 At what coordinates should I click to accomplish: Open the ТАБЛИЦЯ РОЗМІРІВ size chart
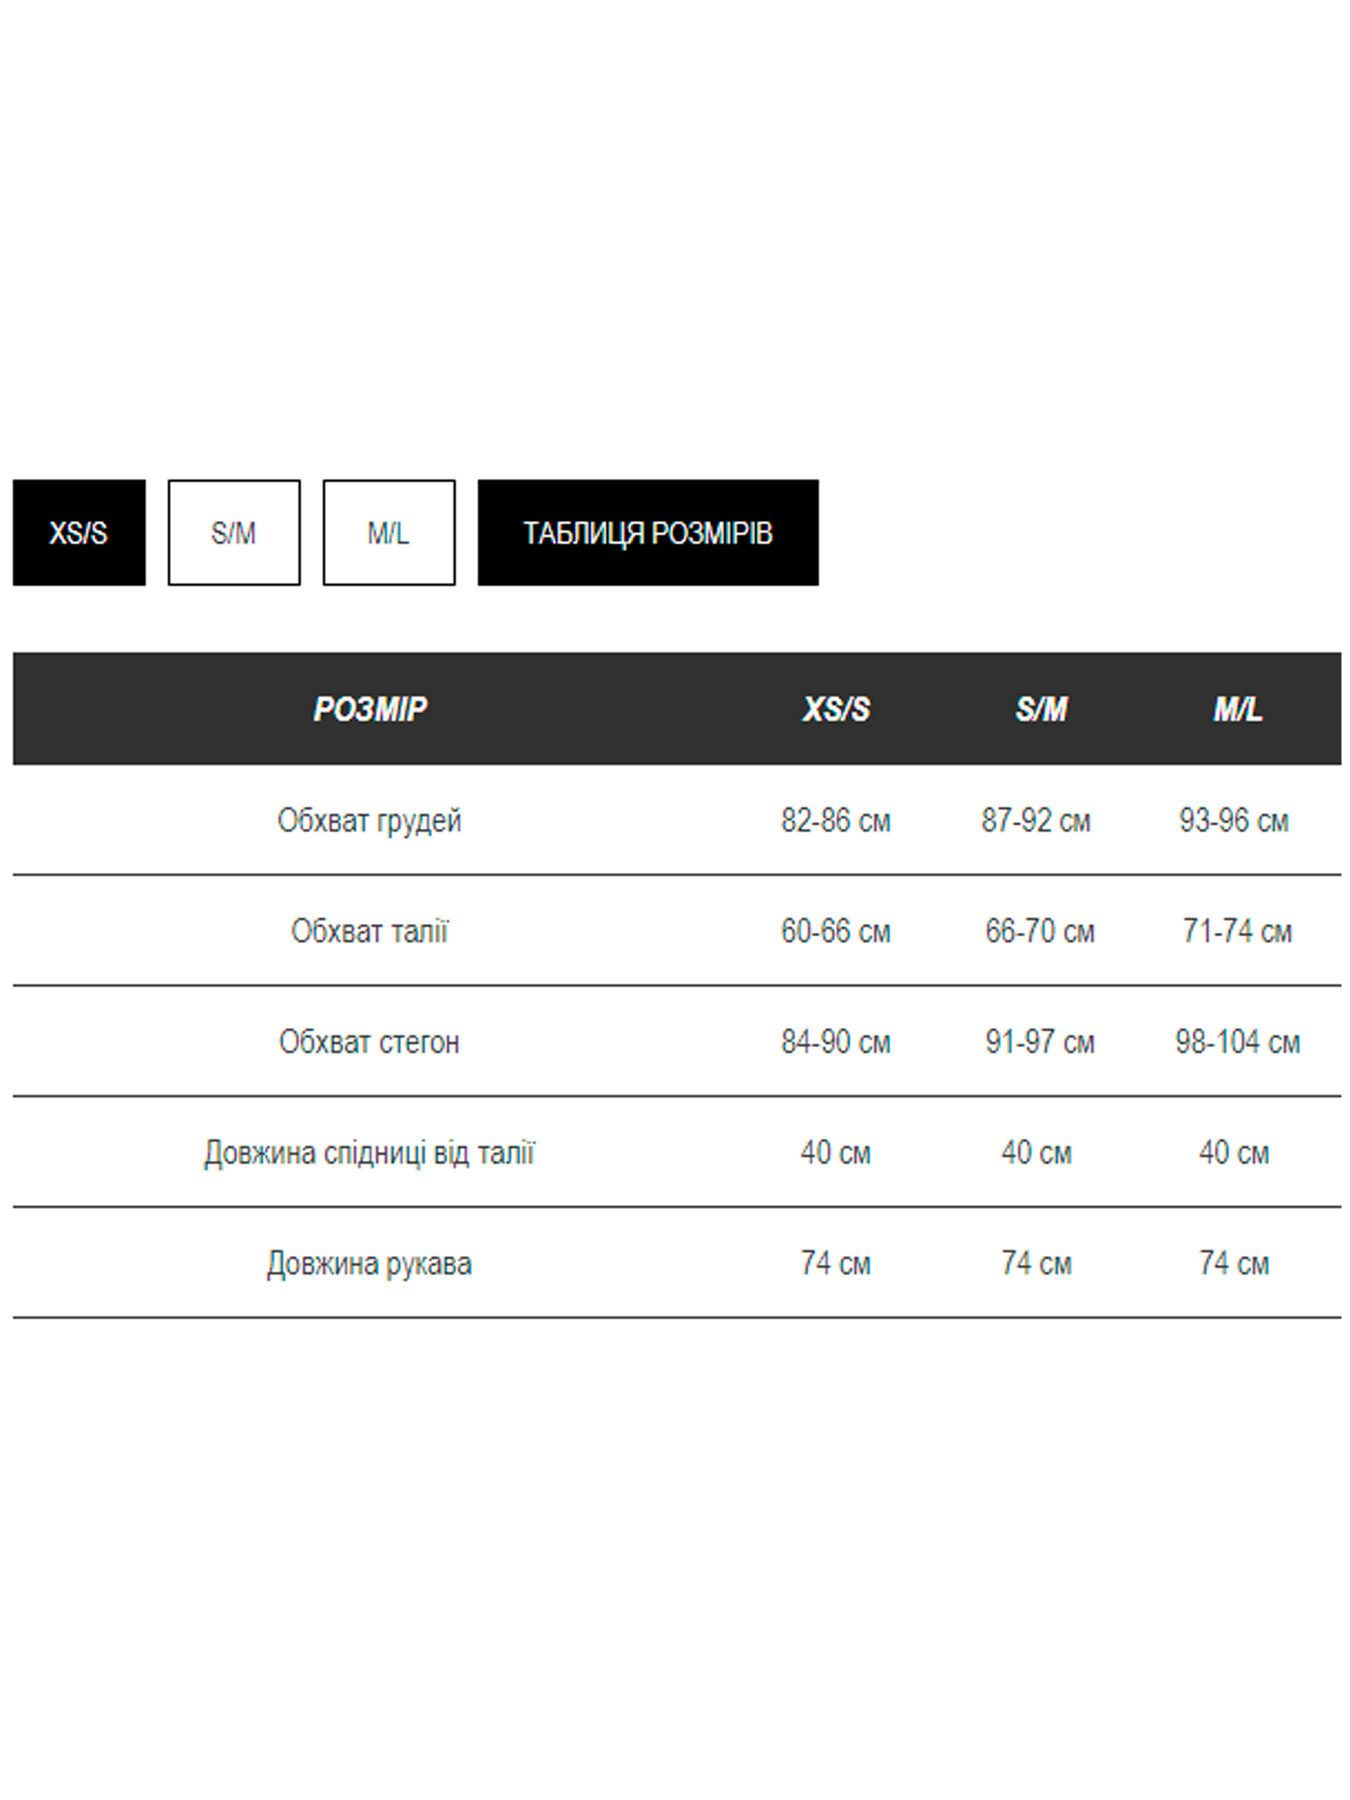pos(648,532)
